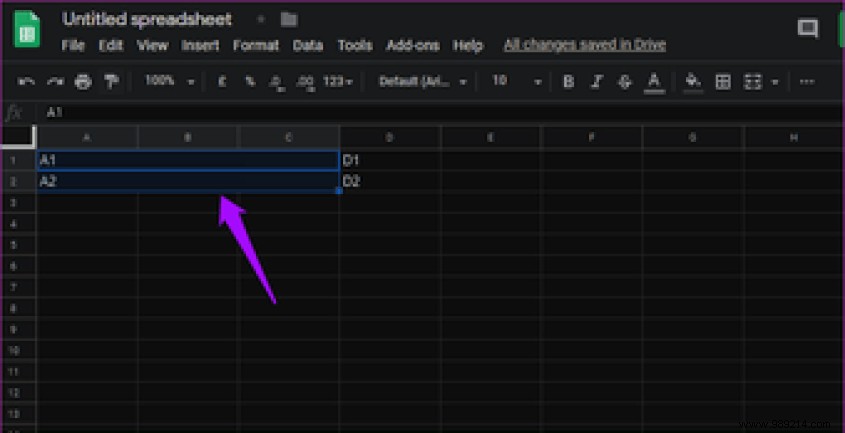
Task: Open the Data menu
Action: coord(308,45)
